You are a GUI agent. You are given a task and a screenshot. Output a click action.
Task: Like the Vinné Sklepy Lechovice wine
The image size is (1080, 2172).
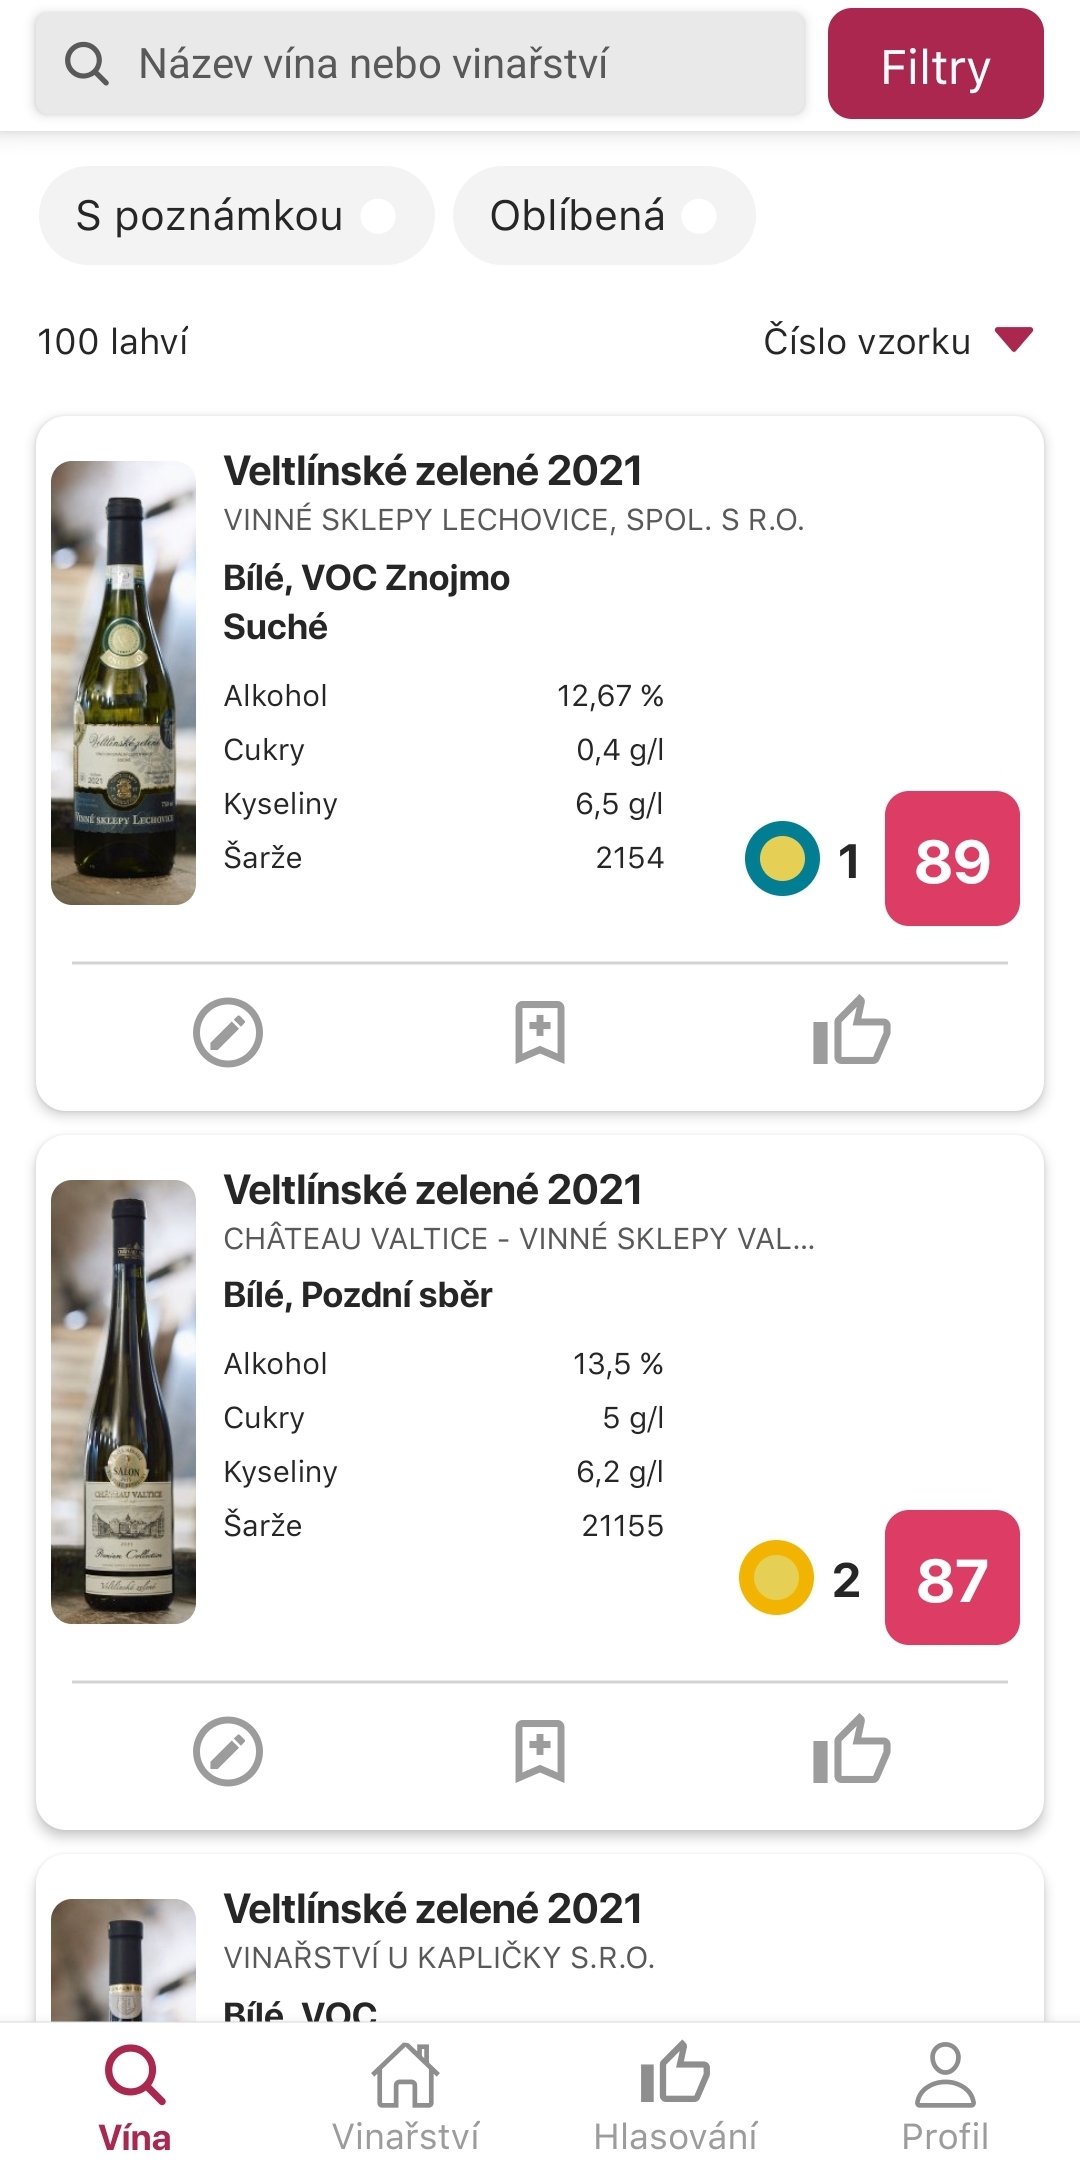[851, 1031]
